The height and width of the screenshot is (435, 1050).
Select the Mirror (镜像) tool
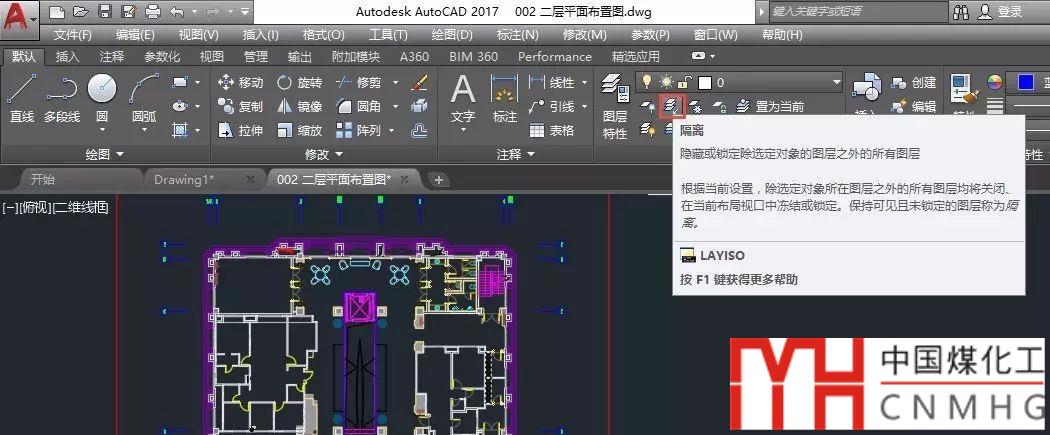tap(300, 106)
